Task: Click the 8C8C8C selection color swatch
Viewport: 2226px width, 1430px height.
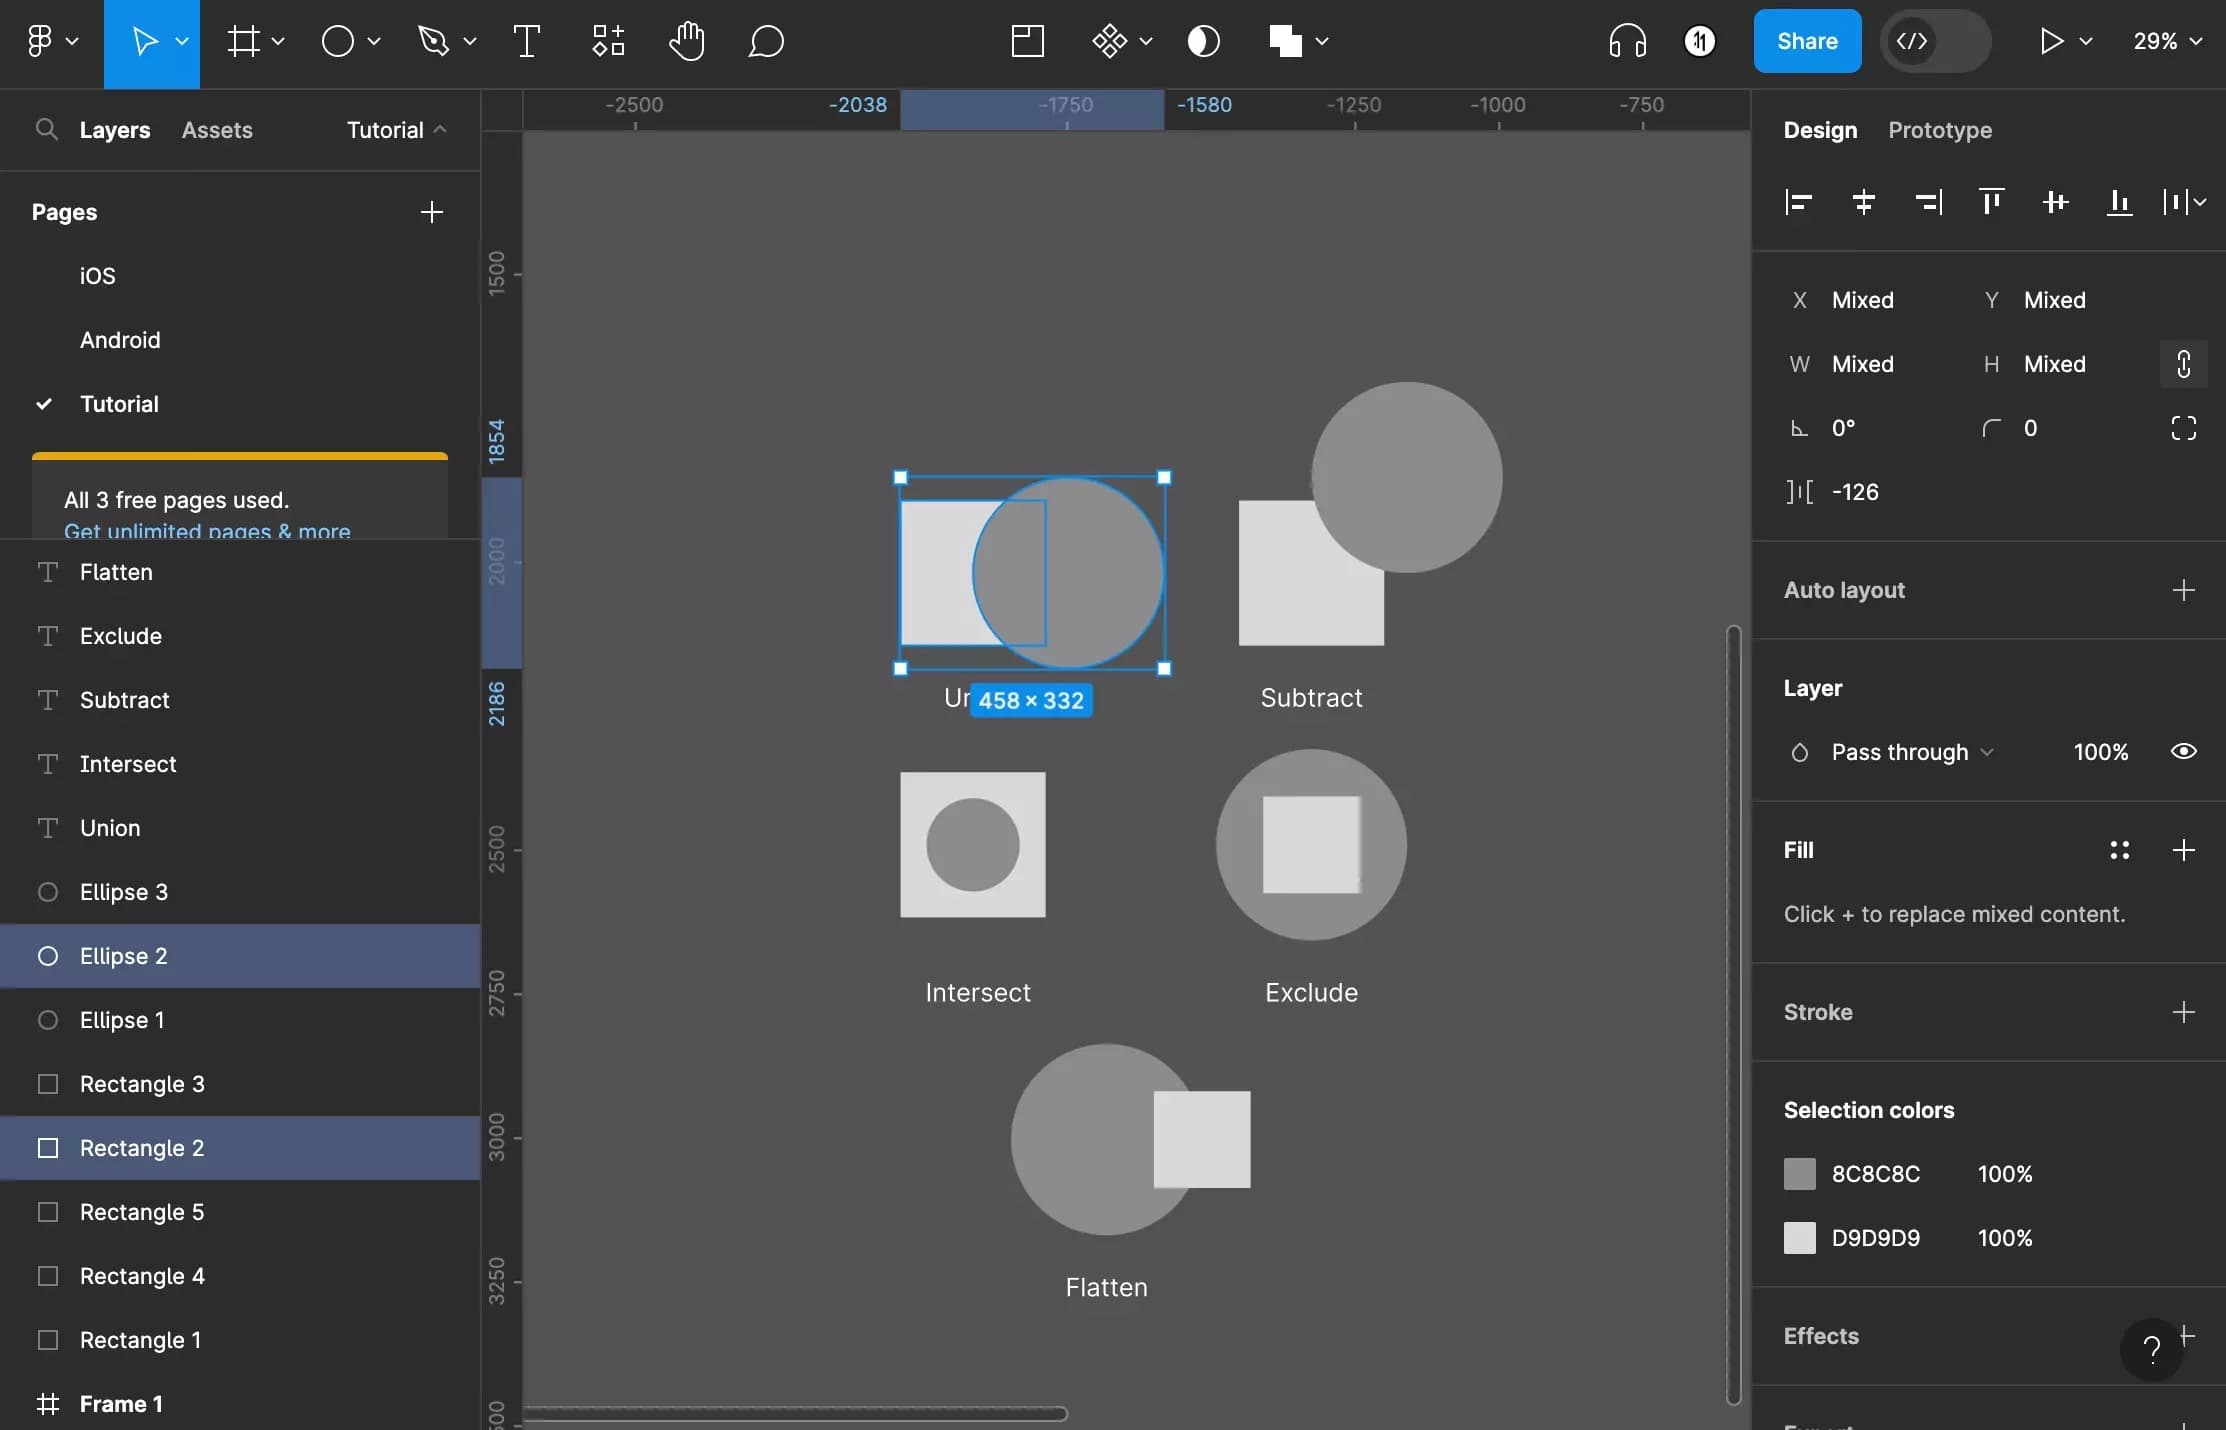Action: [x=1799, y=1174]
